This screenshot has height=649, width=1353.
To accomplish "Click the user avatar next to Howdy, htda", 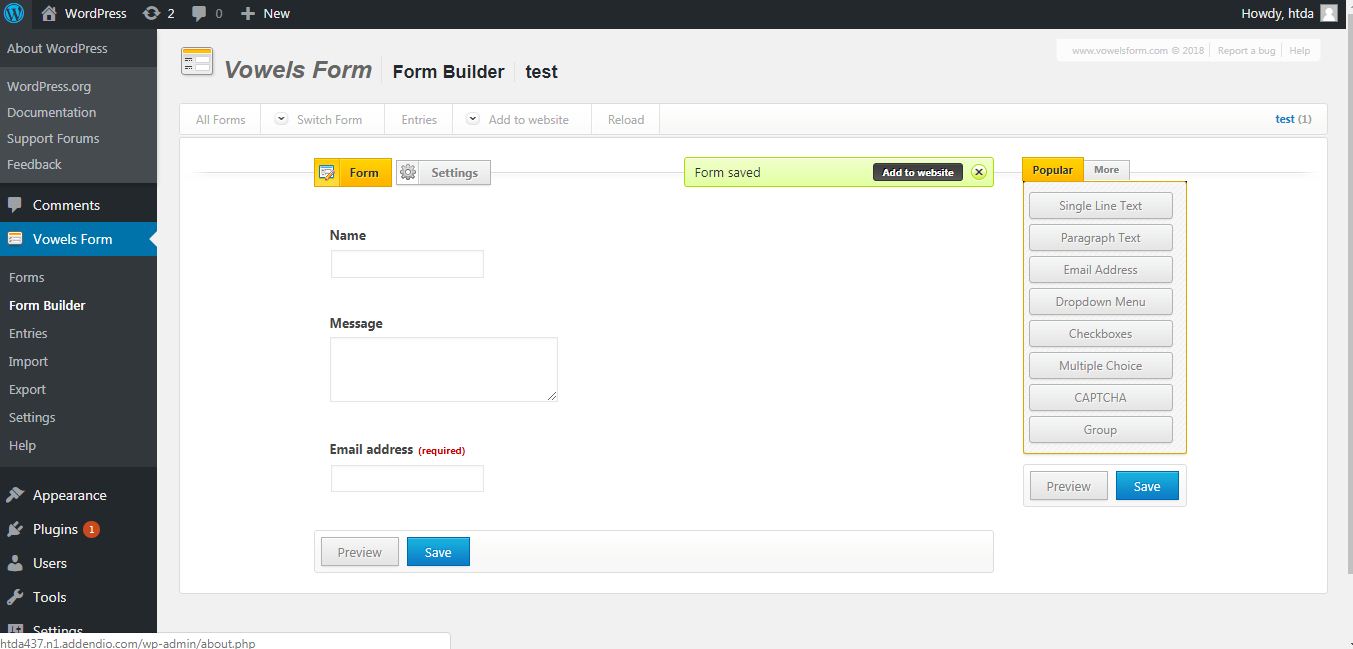I will pos(1328,13).
